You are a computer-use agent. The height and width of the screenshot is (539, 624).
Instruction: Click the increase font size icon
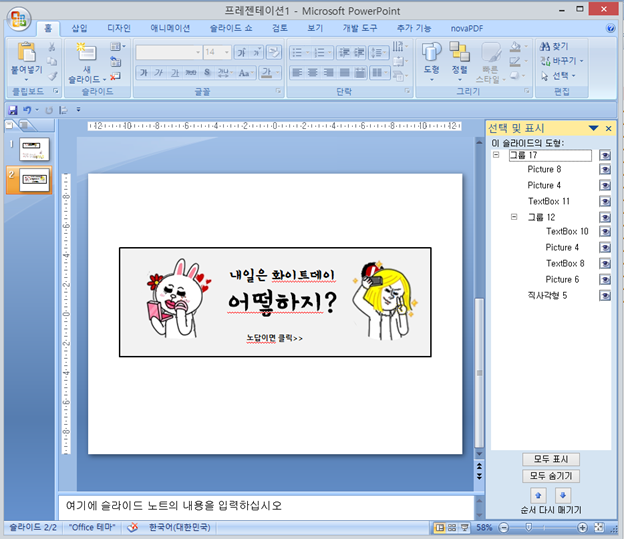click(x=242, y=52)
